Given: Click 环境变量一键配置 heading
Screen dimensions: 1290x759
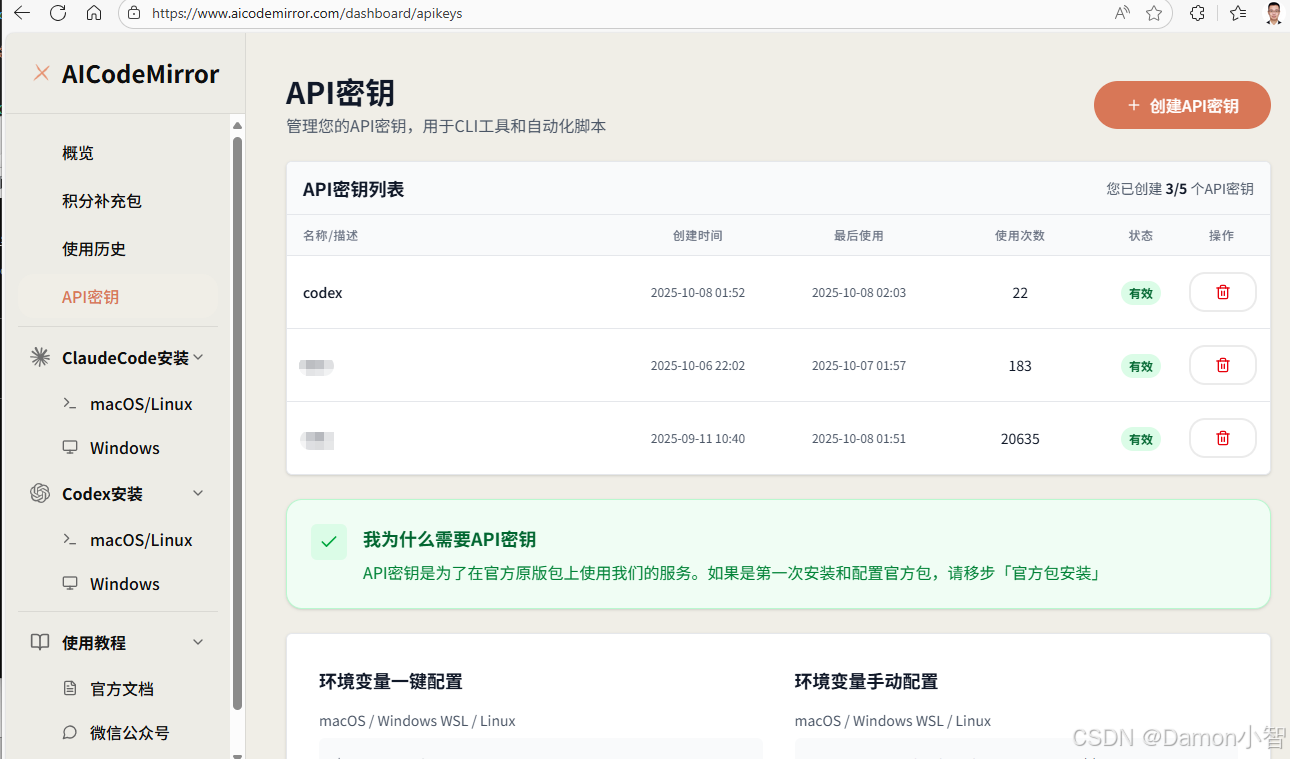Looking at the screenshot, I should pyautogui.click(x=391, y=682).
